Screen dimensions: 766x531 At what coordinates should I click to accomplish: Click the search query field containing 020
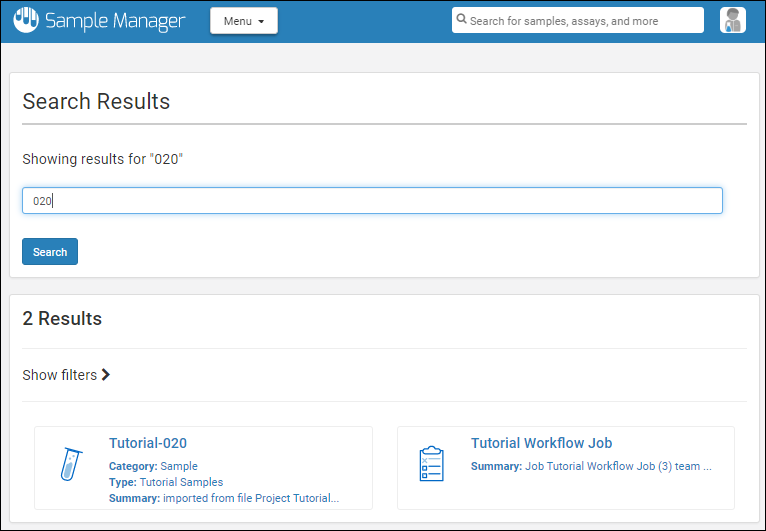[x=372, y=201]
